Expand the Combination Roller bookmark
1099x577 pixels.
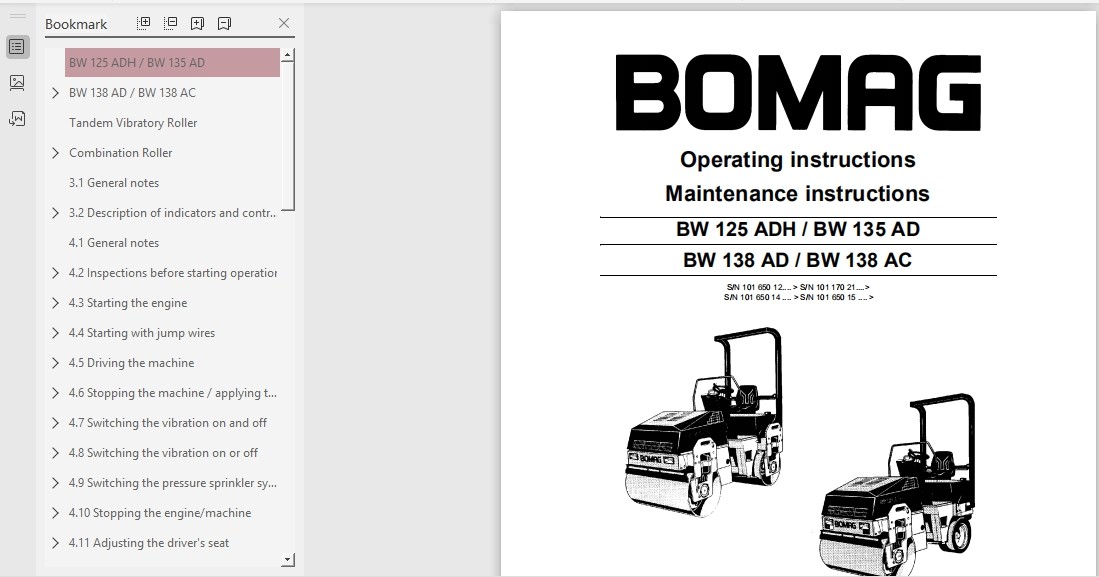click(x=55, y=153)
